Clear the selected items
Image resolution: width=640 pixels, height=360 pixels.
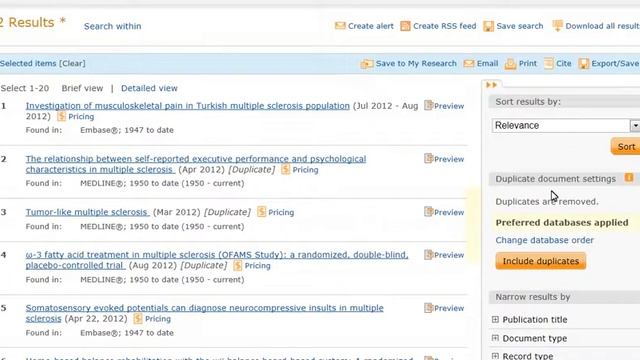tap(72, 63)
